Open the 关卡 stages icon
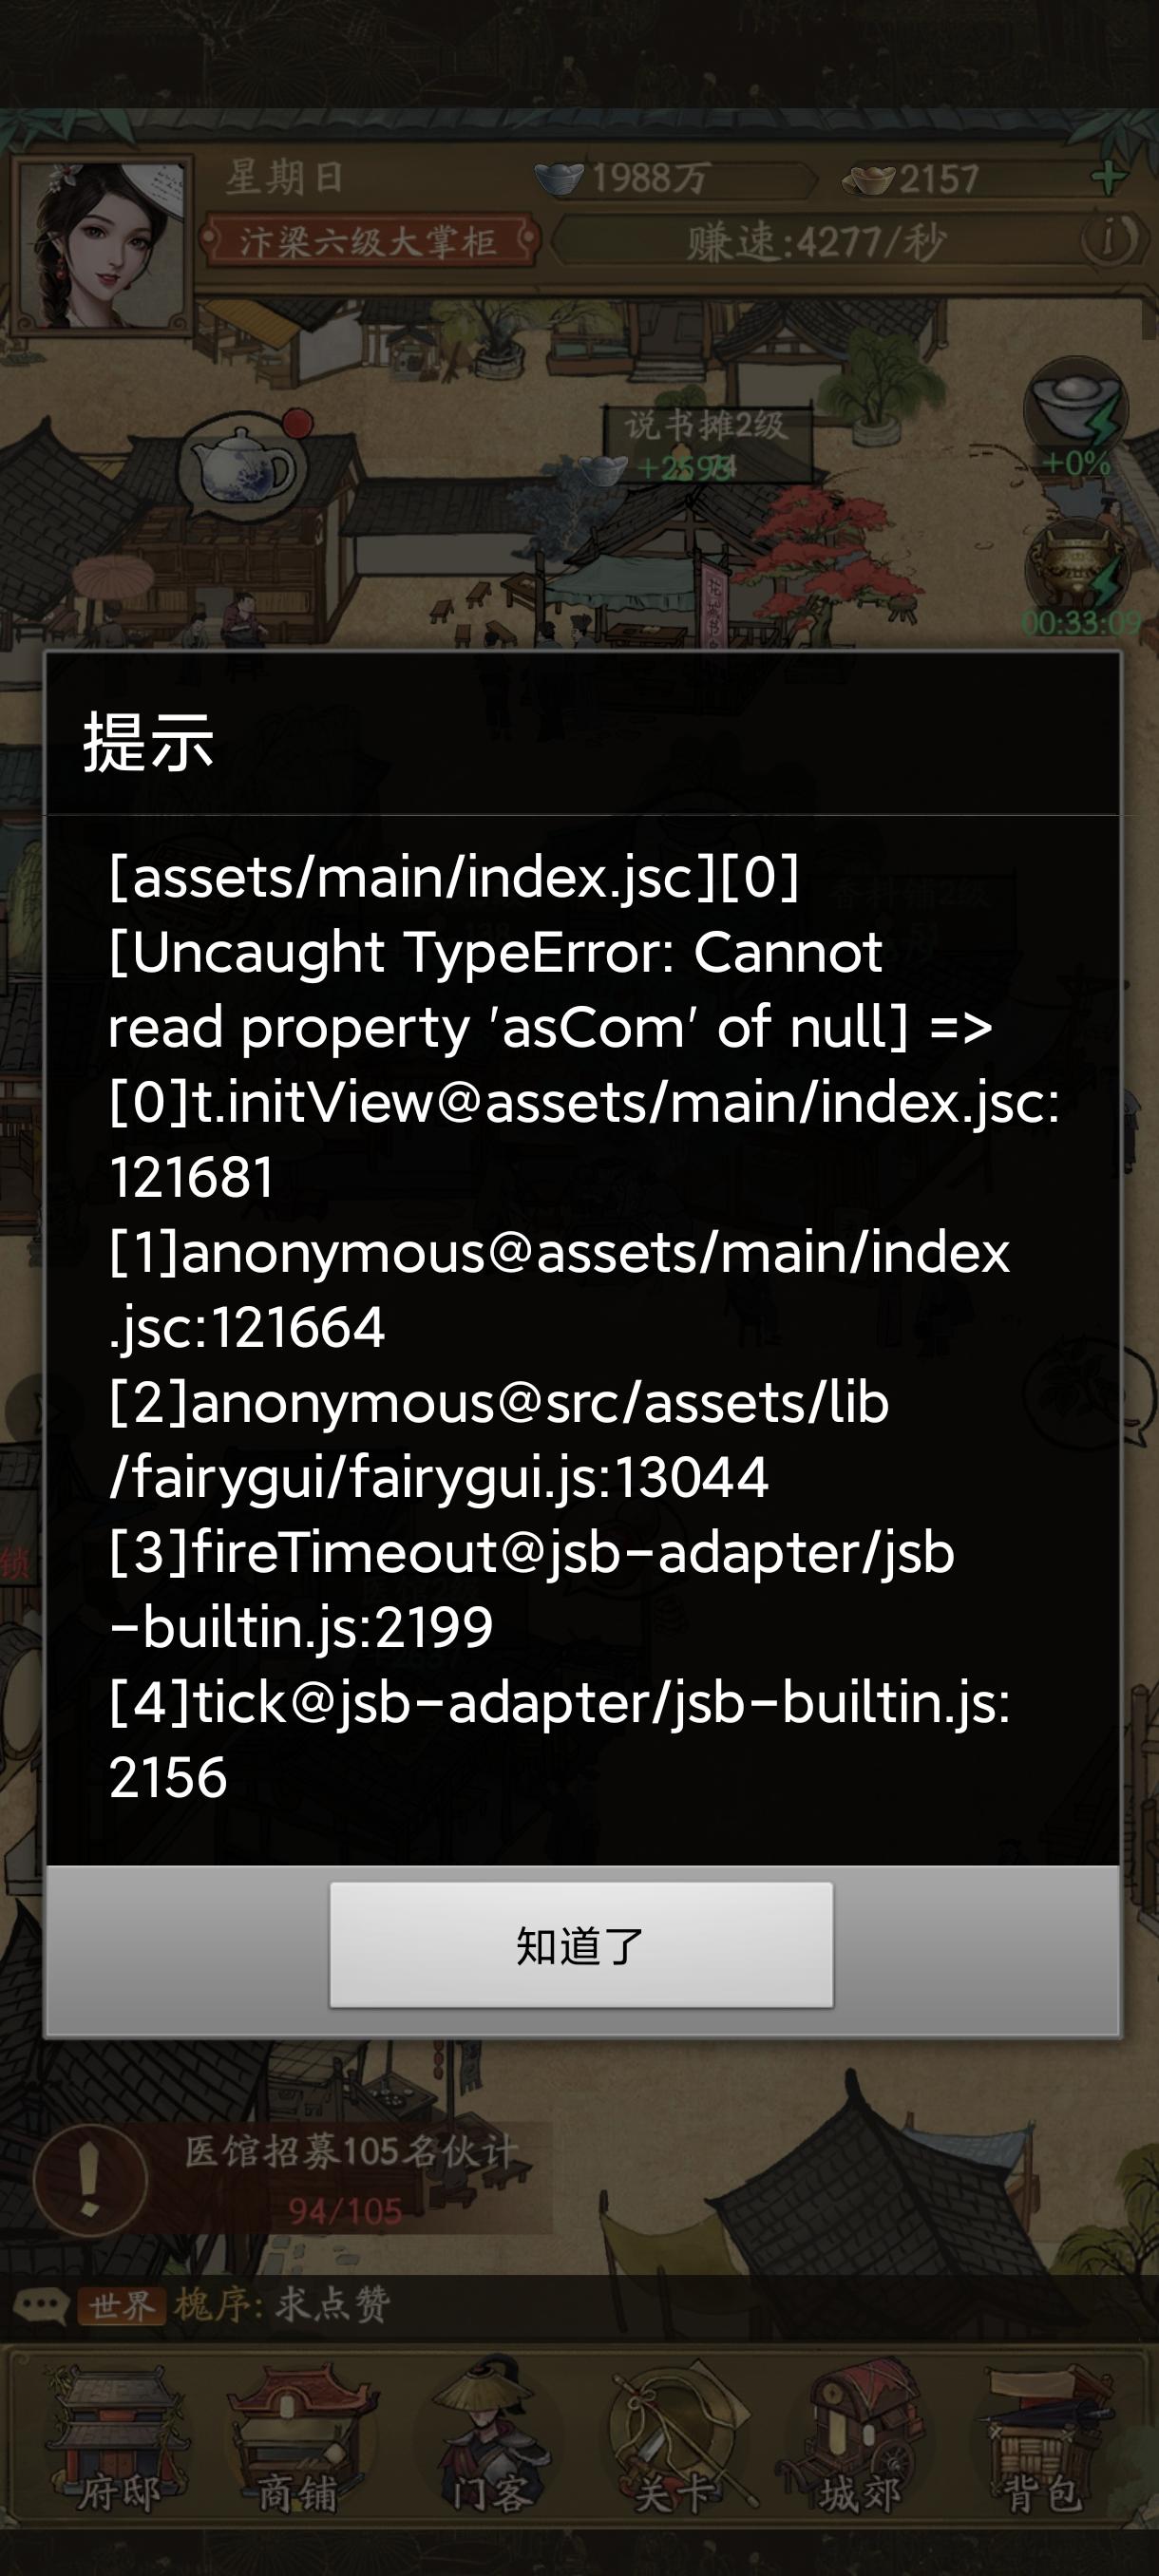Viewport: 1159px width, 2576px height. pyautogui.click(x=672, y=2442)
